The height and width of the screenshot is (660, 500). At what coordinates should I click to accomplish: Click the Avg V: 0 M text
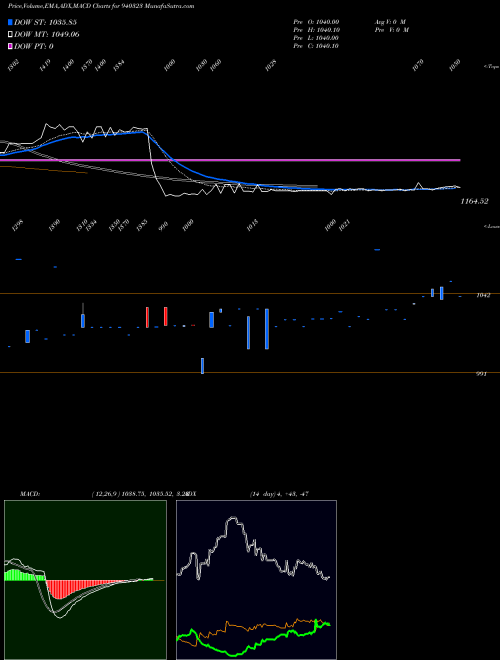(x=390, y=21)
